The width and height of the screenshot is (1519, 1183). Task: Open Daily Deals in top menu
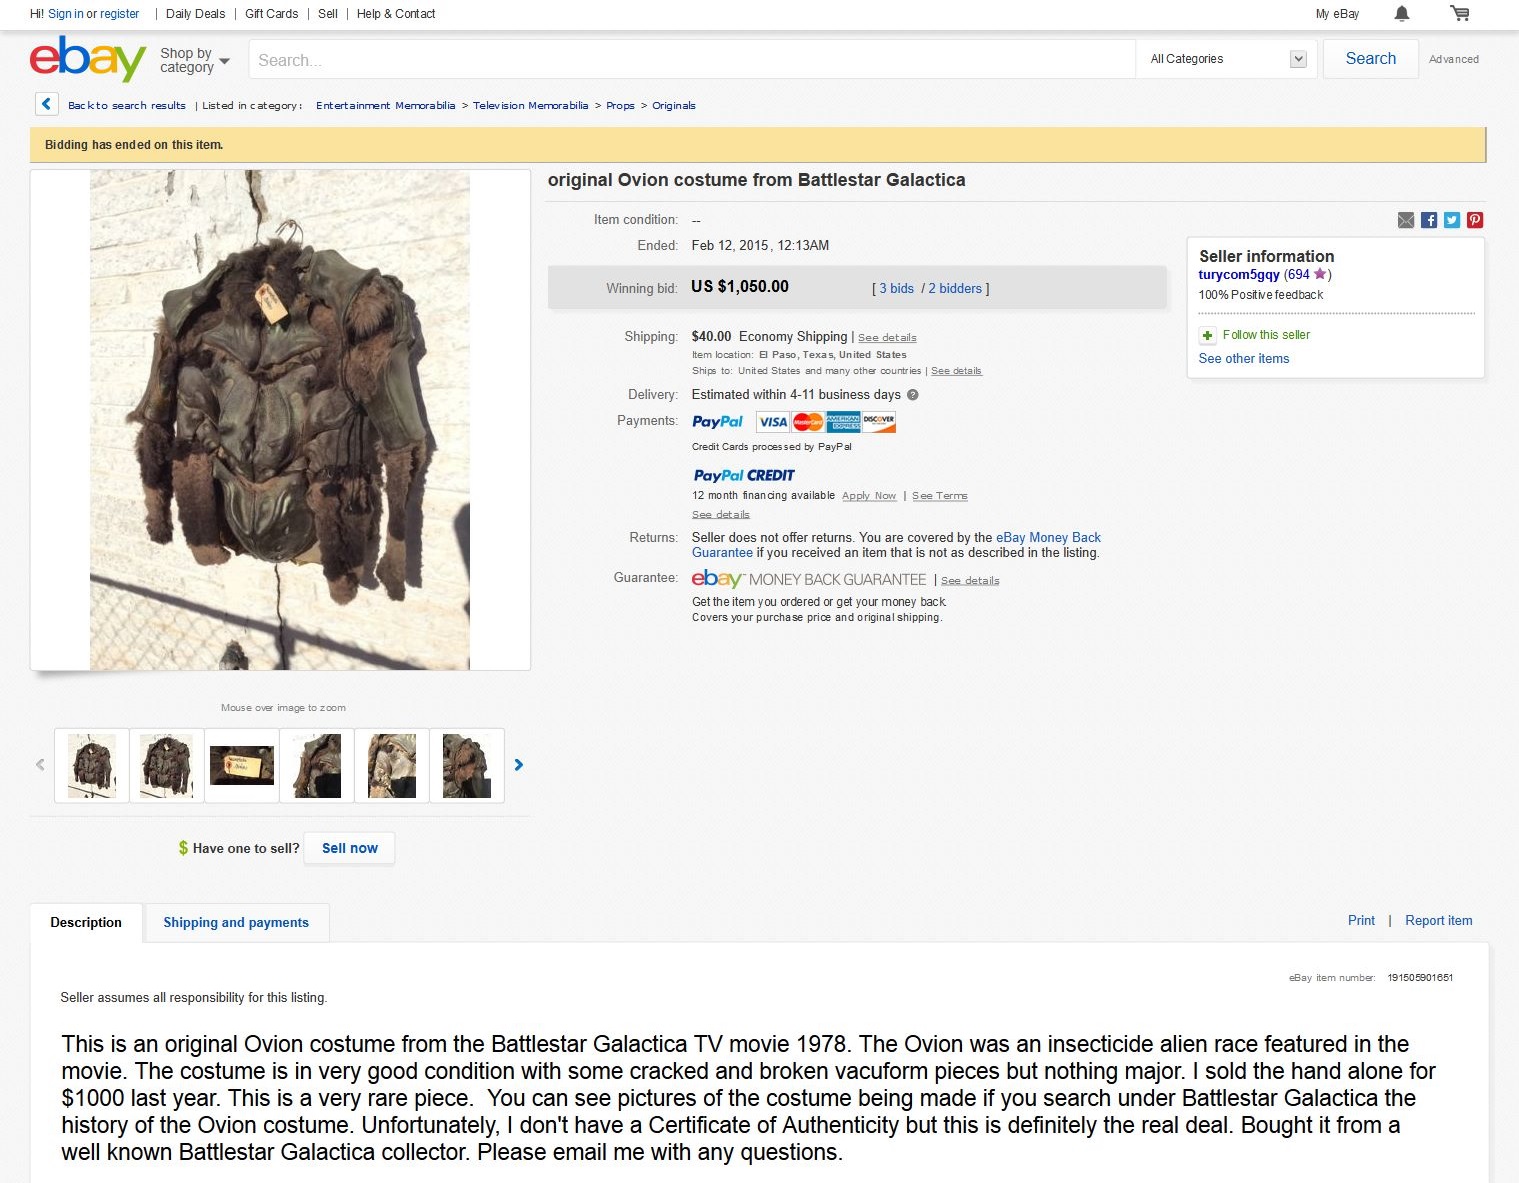(195, 14)
